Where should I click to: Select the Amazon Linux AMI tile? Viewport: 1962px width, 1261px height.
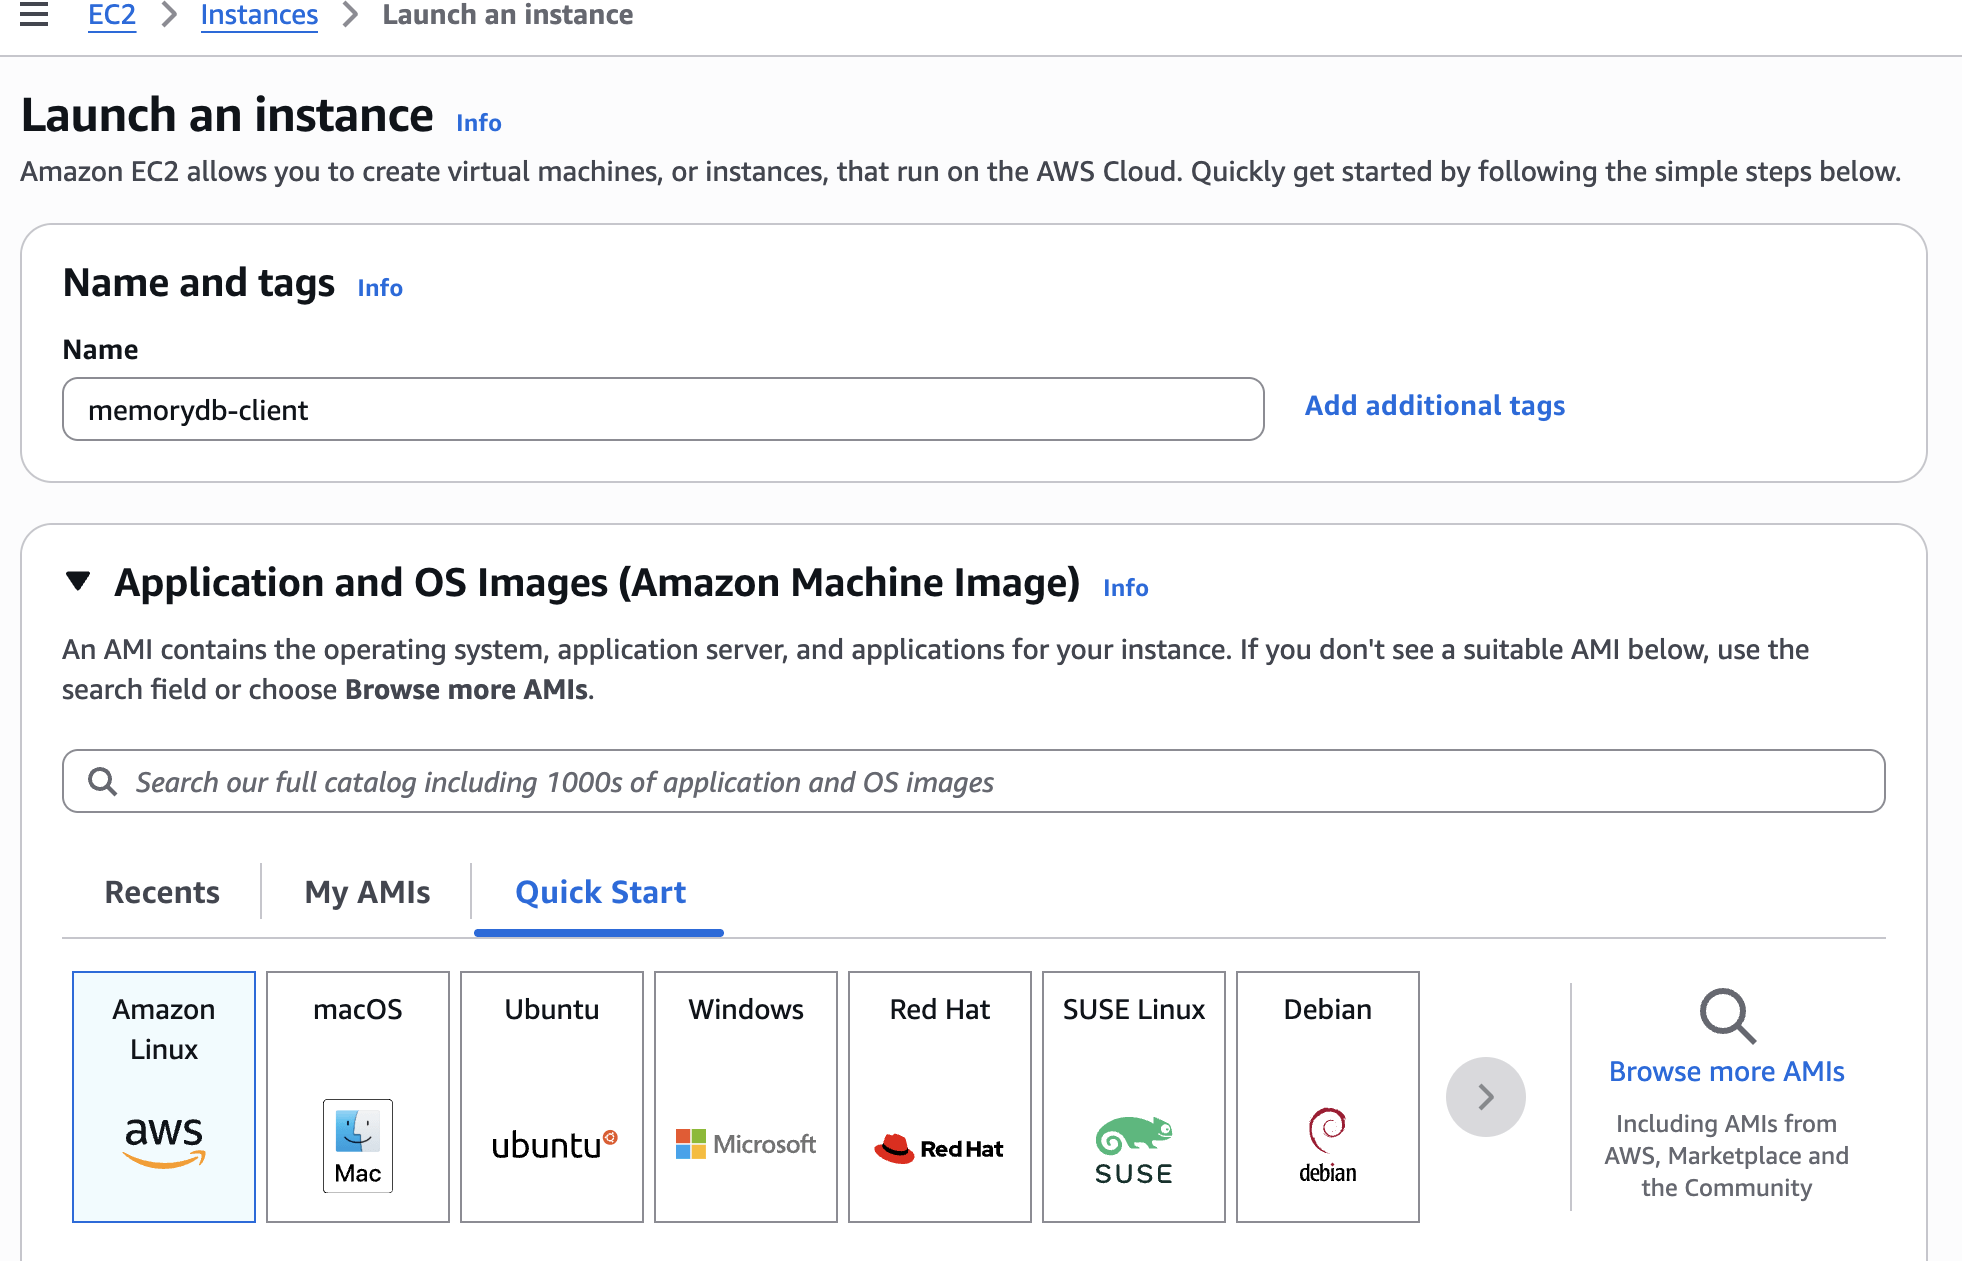(x=164, y=1096)
